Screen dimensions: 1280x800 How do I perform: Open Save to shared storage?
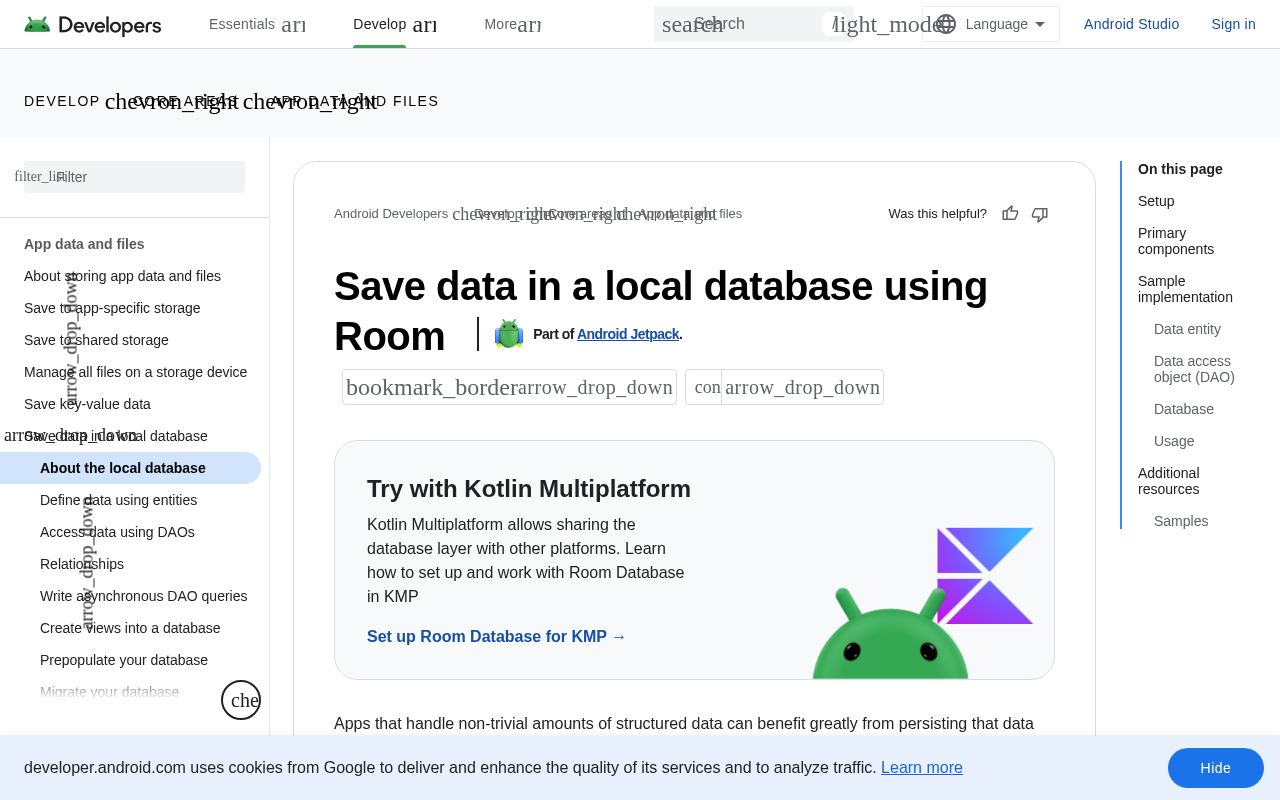96,340
